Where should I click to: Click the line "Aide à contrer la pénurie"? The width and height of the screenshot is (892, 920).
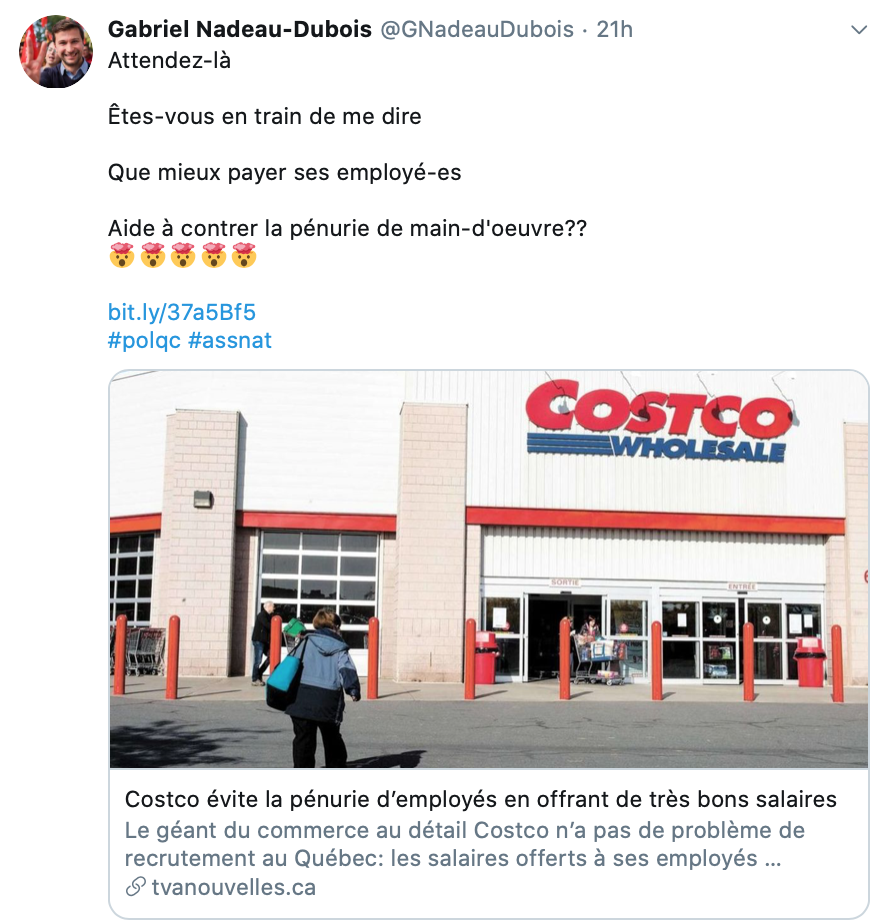347,228
